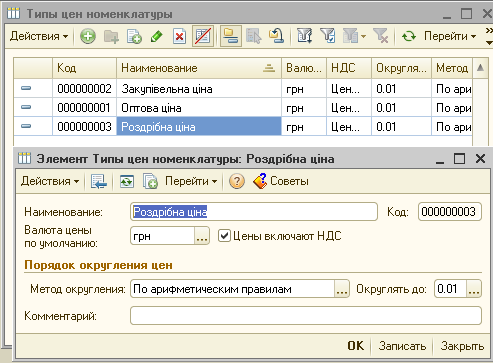The height and width of the screenshot is (363, 493).
Task: Click the OK button
Action: click(x=356, y=346)
